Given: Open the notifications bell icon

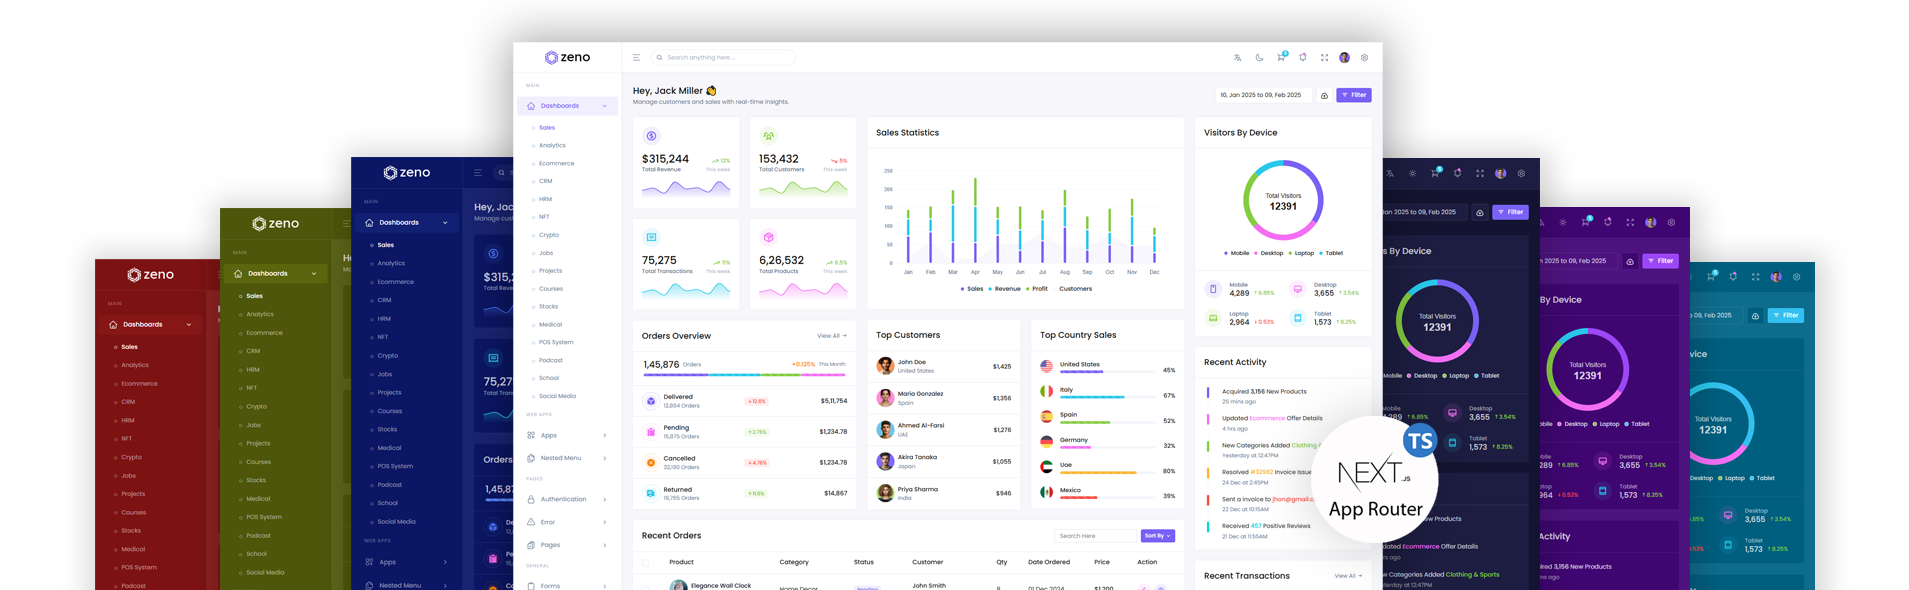Looking at the screenshot, I should pyautogui.click(x=1303, y=58).
